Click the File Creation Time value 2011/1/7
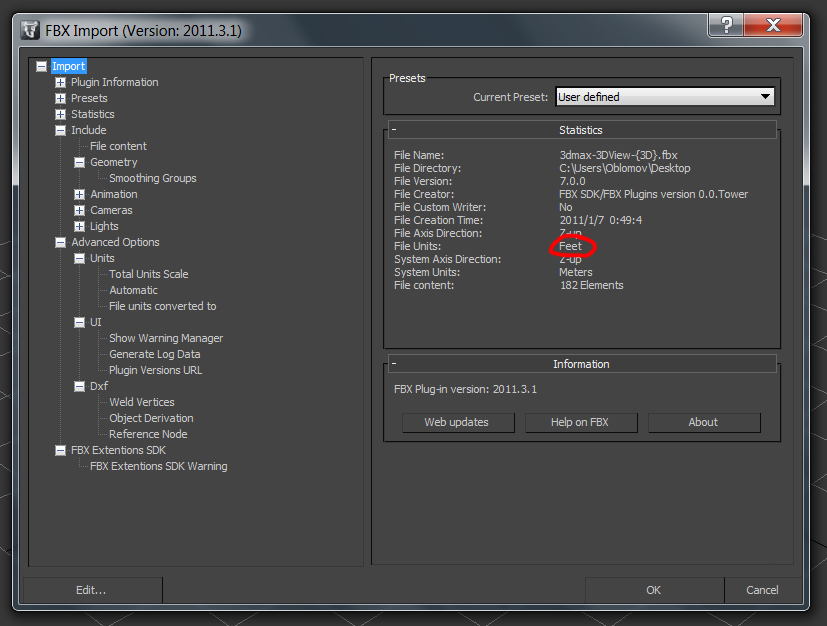827x626 pixels. tap(600, 220)
